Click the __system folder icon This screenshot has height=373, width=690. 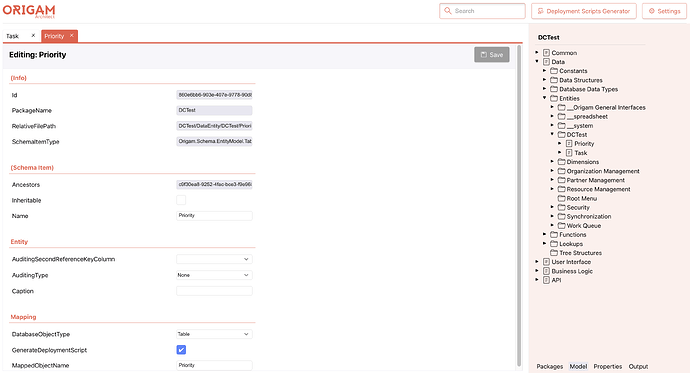pos(562,126)
